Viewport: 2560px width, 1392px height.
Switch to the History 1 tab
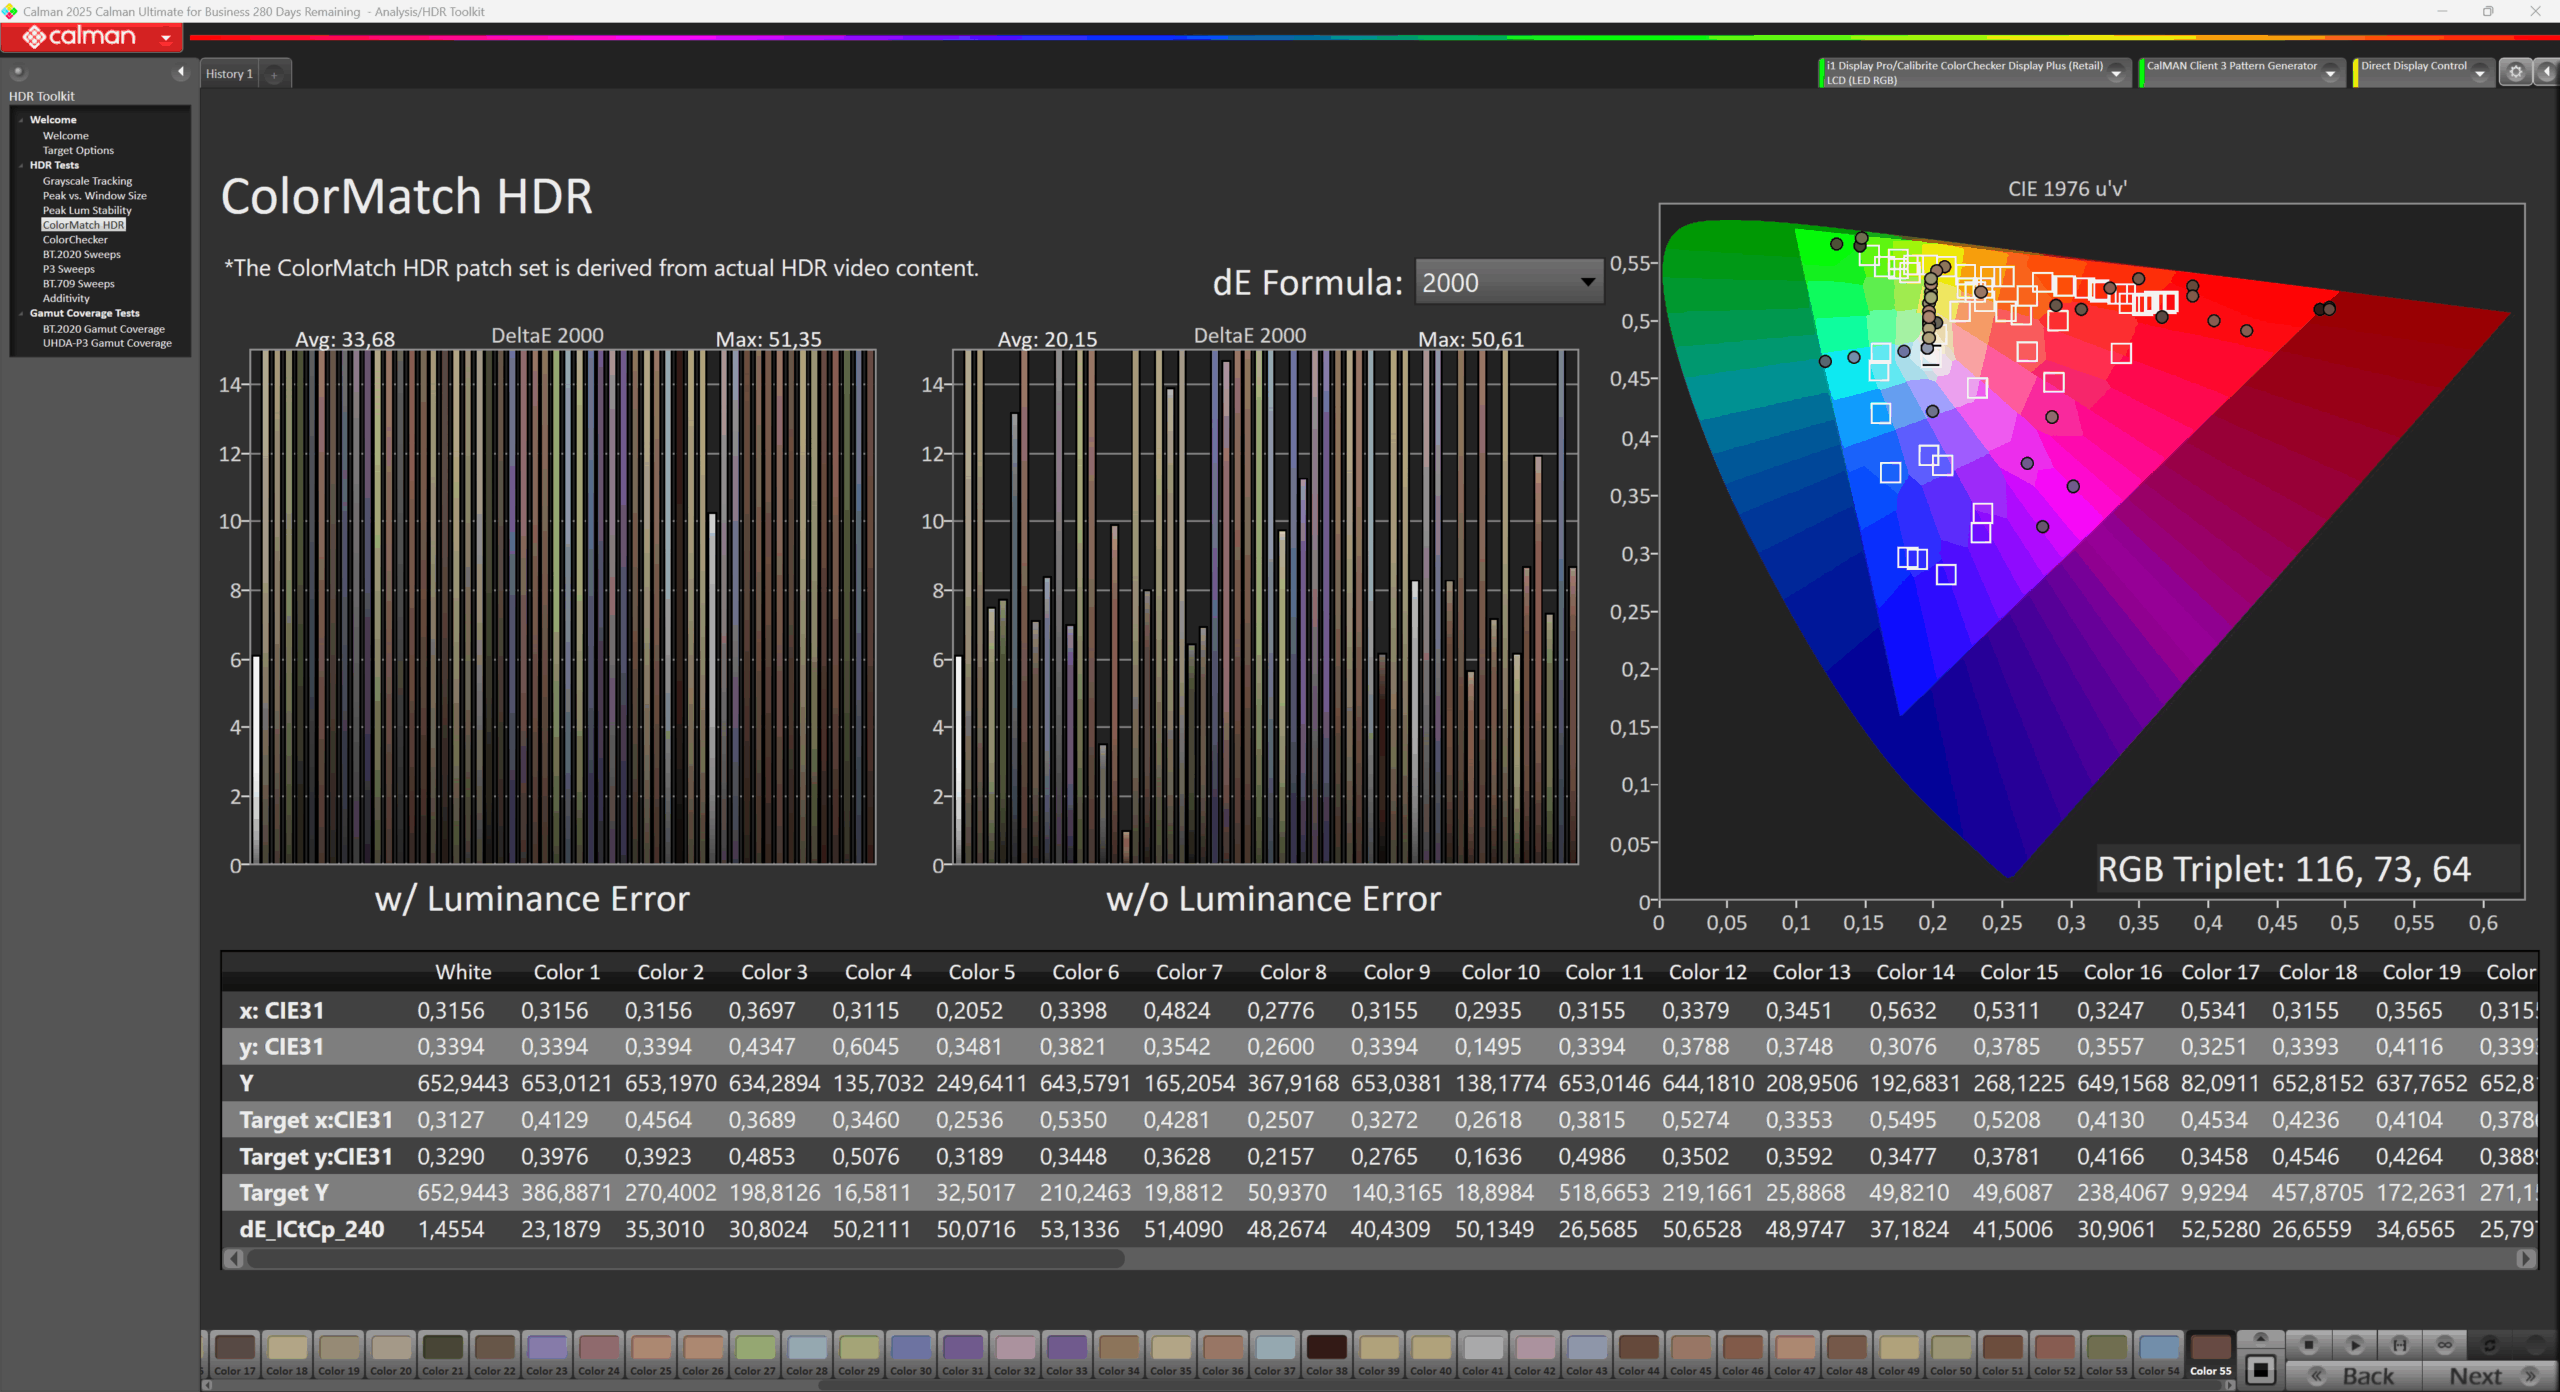pos(228,73)
